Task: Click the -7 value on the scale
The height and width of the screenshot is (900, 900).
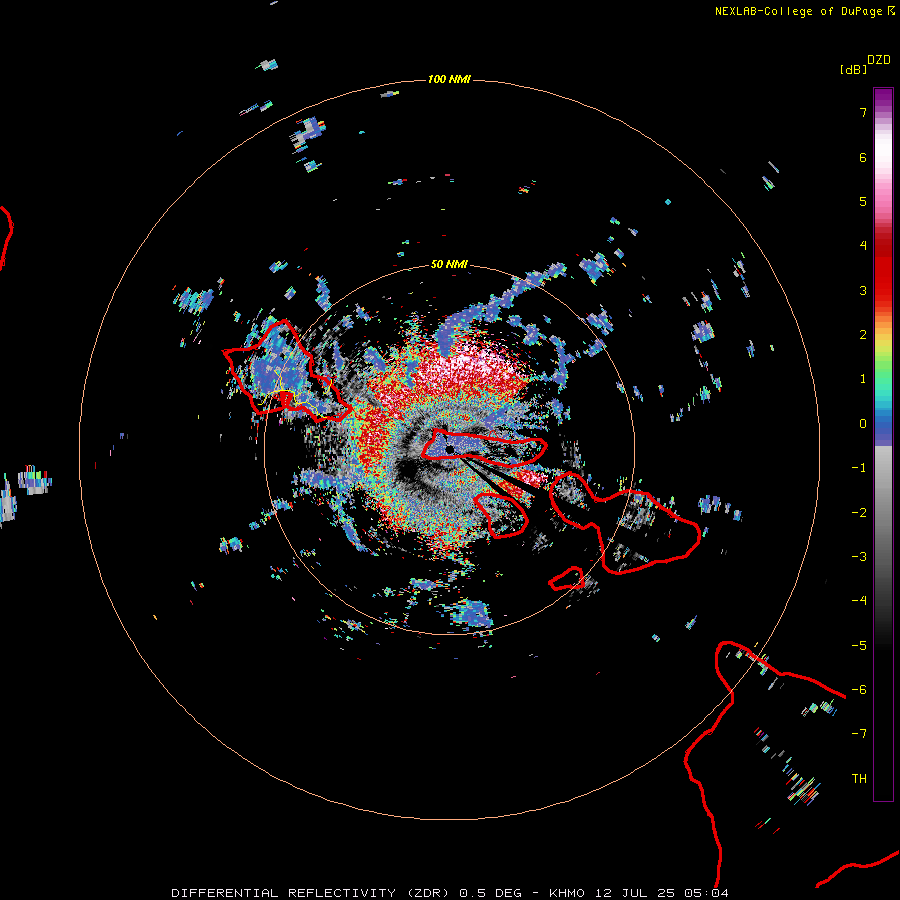Action: point(859,734)
